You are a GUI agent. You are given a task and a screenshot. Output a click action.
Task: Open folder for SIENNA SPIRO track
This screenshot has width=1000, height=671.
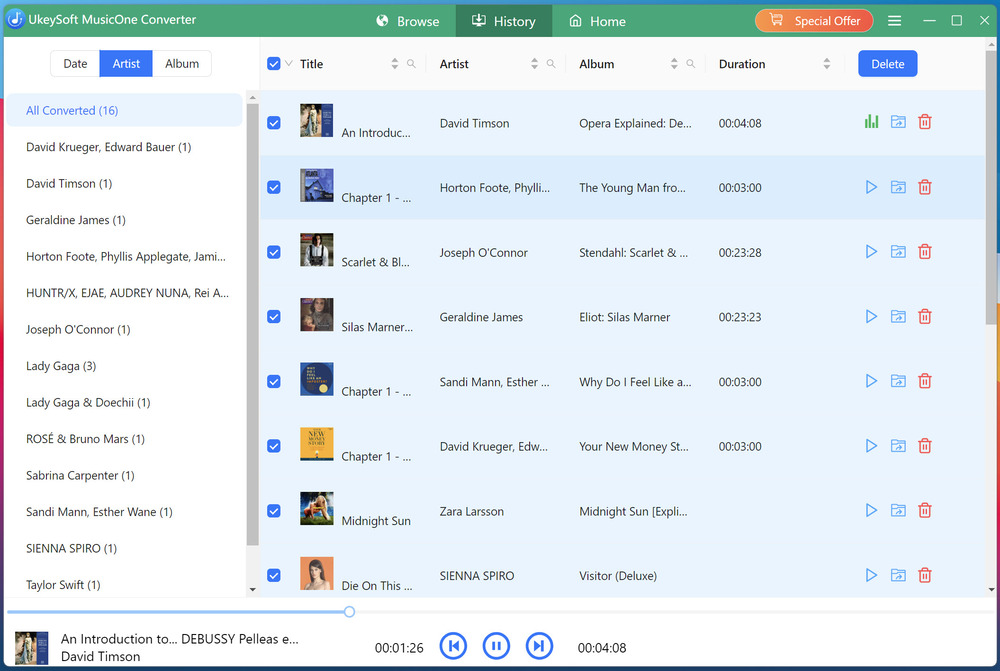[898, 575]
